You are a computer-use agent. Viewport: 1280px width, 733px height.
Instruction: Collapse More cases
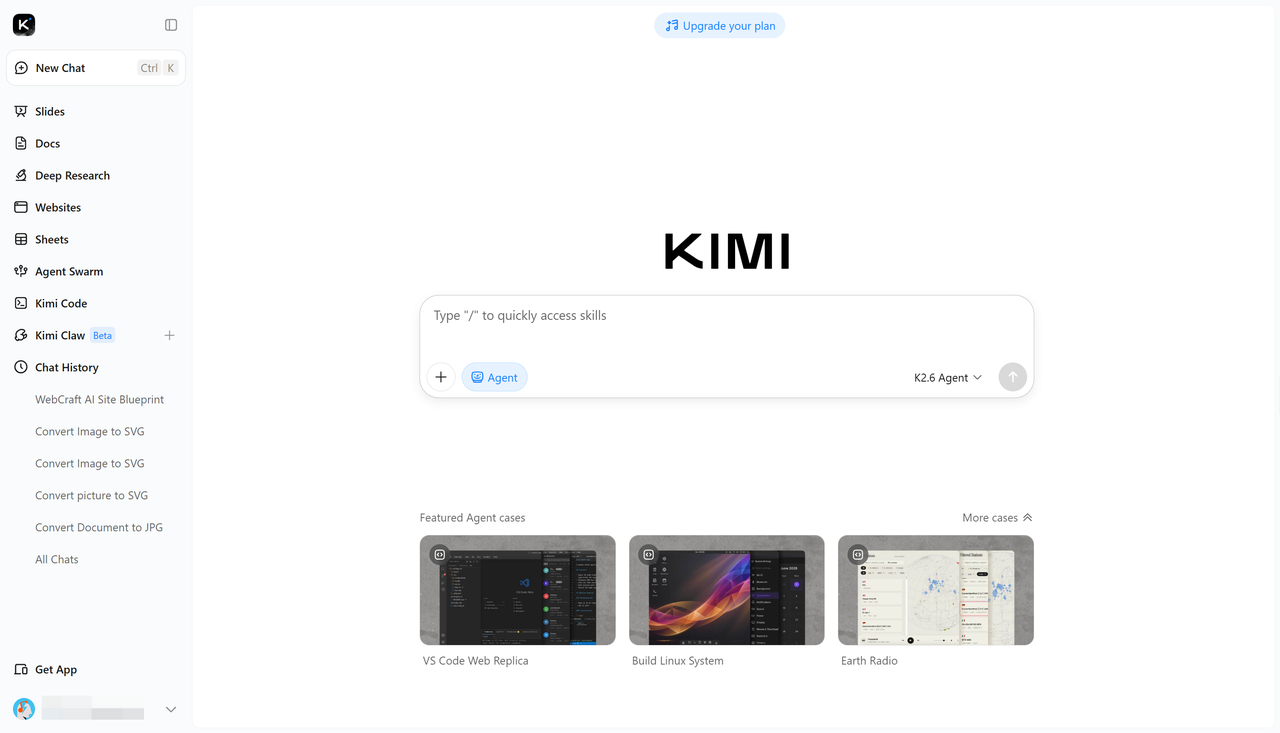[997, 517]
